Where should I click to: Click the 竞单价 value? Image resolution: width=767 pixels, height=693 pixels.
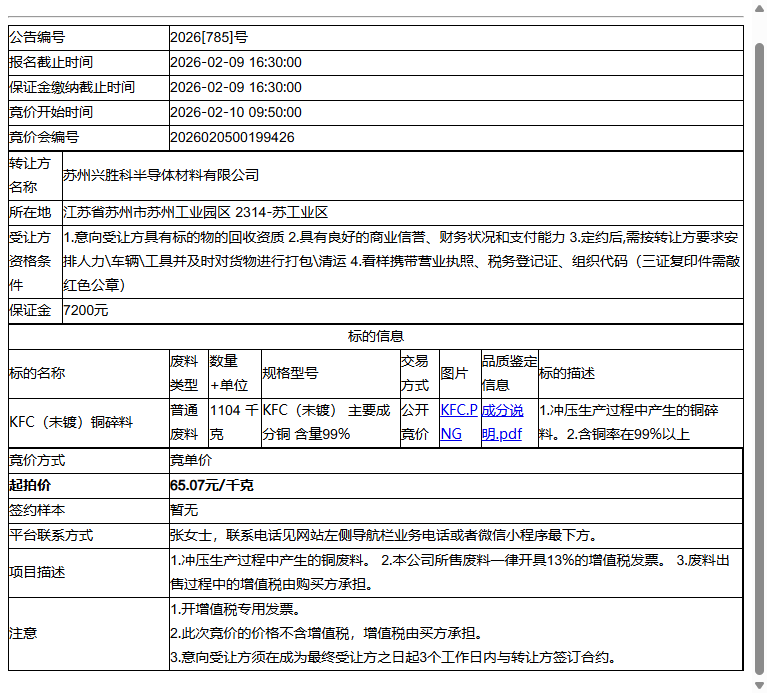coord(191,461)
